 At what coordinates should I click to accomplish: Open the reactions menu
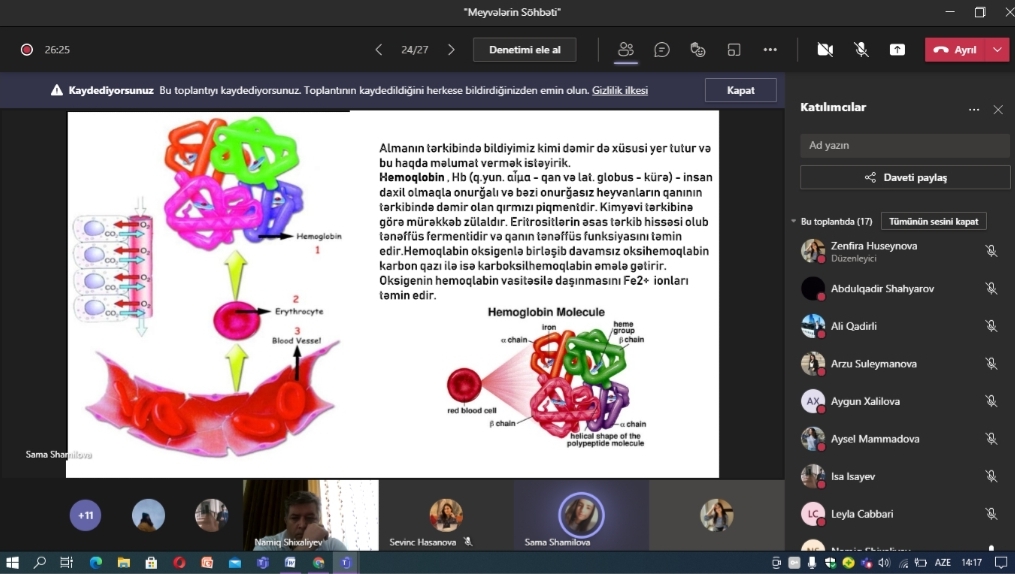tap(698, 49)
